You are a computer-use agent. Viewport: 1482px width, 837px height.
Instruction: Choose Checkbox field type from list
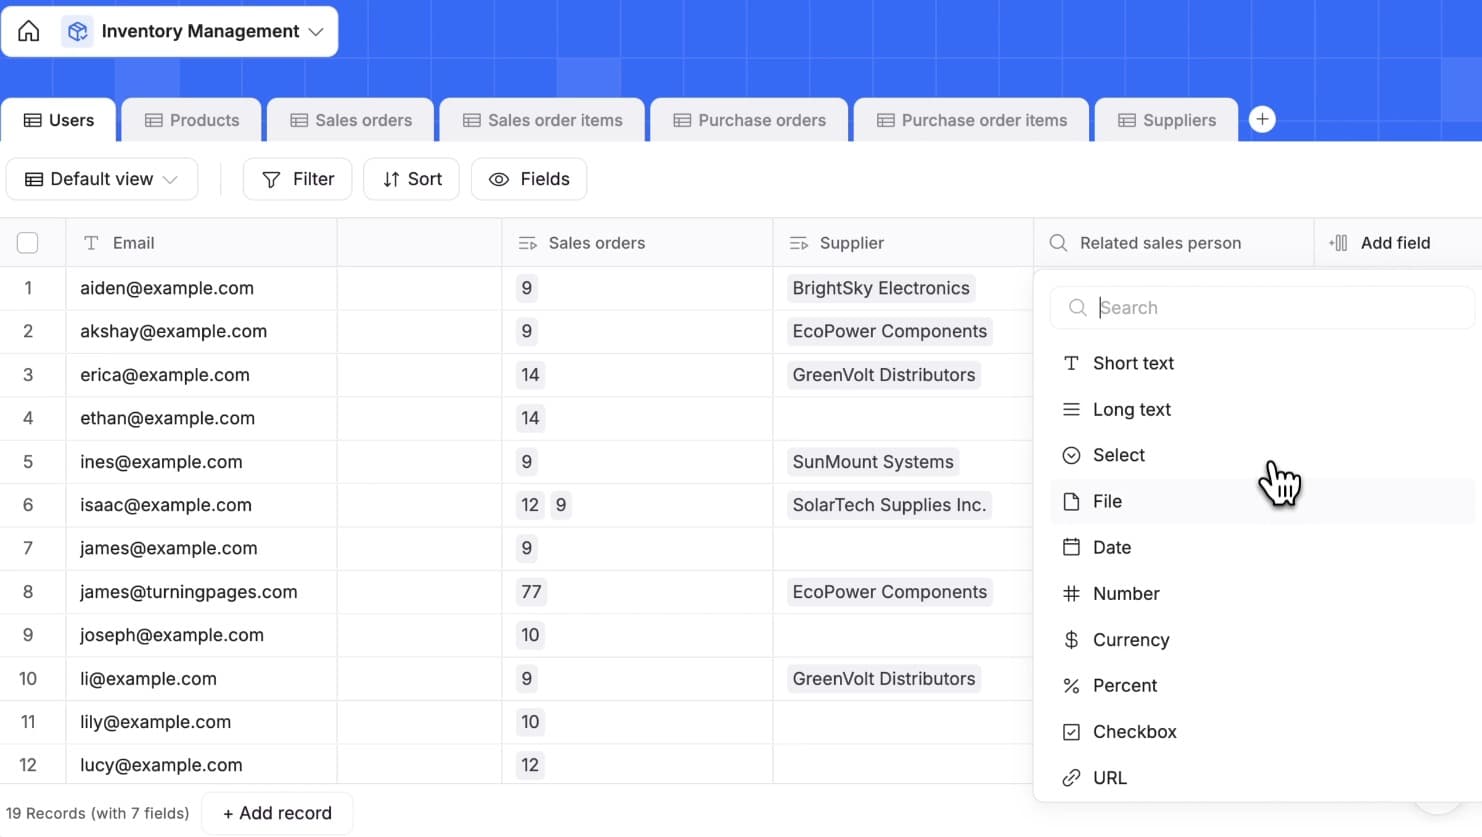pyautogui.click(x=1134, y=732)
